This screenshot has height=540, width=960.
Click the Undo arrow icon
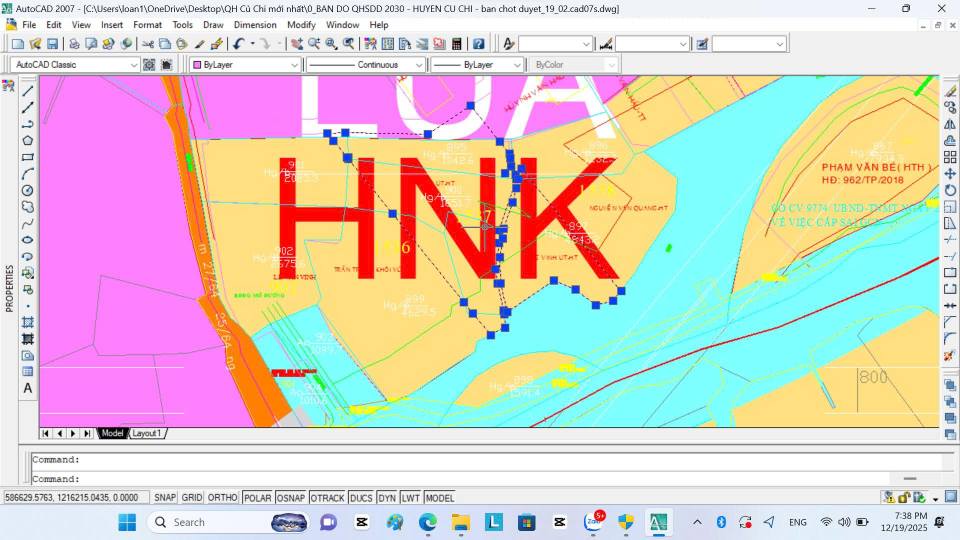(x=238, y=44)
